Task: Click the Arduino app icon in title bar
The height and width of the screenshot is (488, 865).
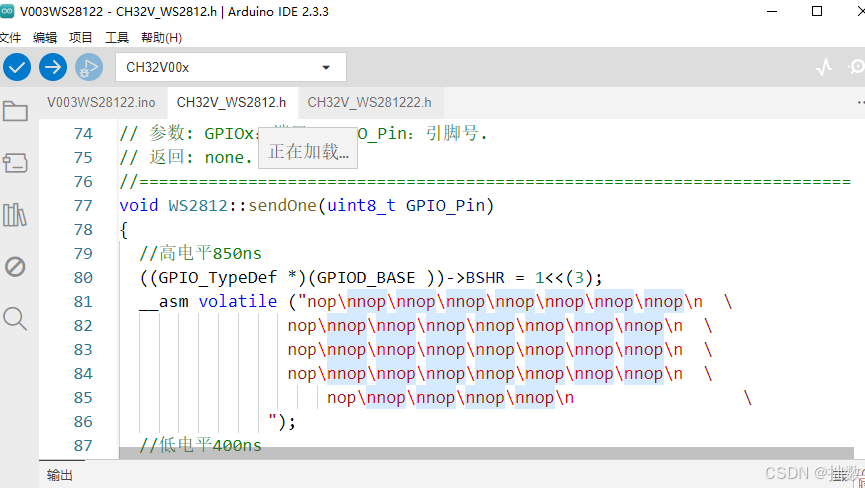Action: (x=7, y=11)
